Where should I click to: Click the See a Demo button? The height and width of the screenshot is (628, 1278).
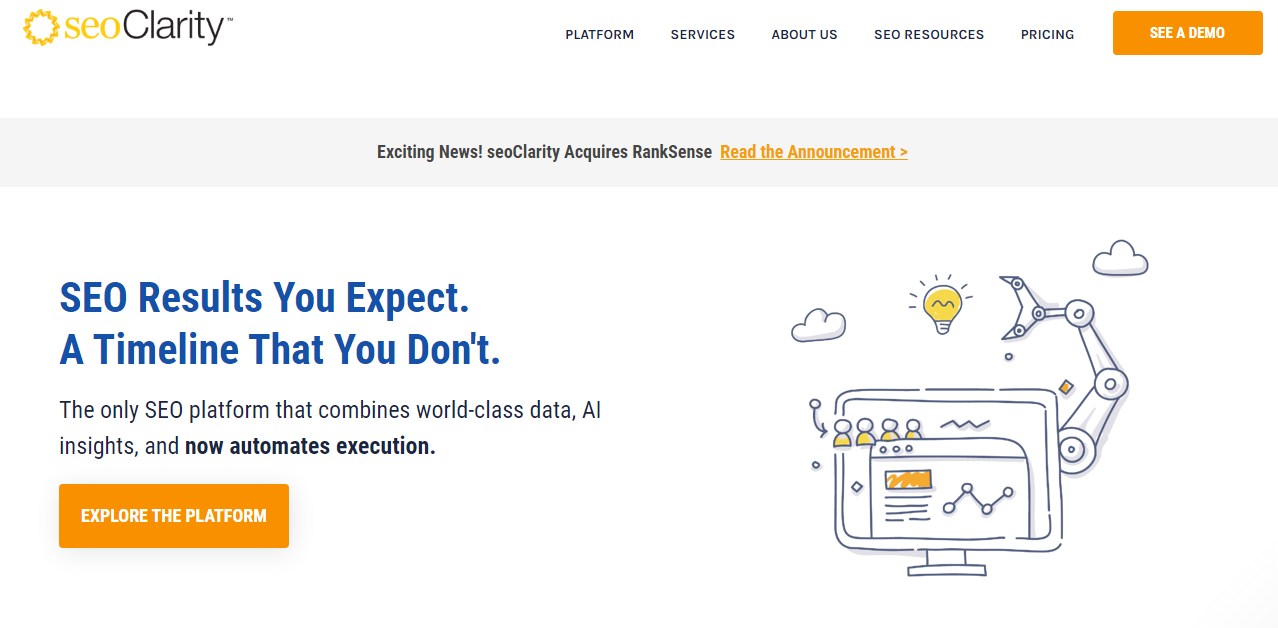pyautogui.click(x=1187, y=33)
